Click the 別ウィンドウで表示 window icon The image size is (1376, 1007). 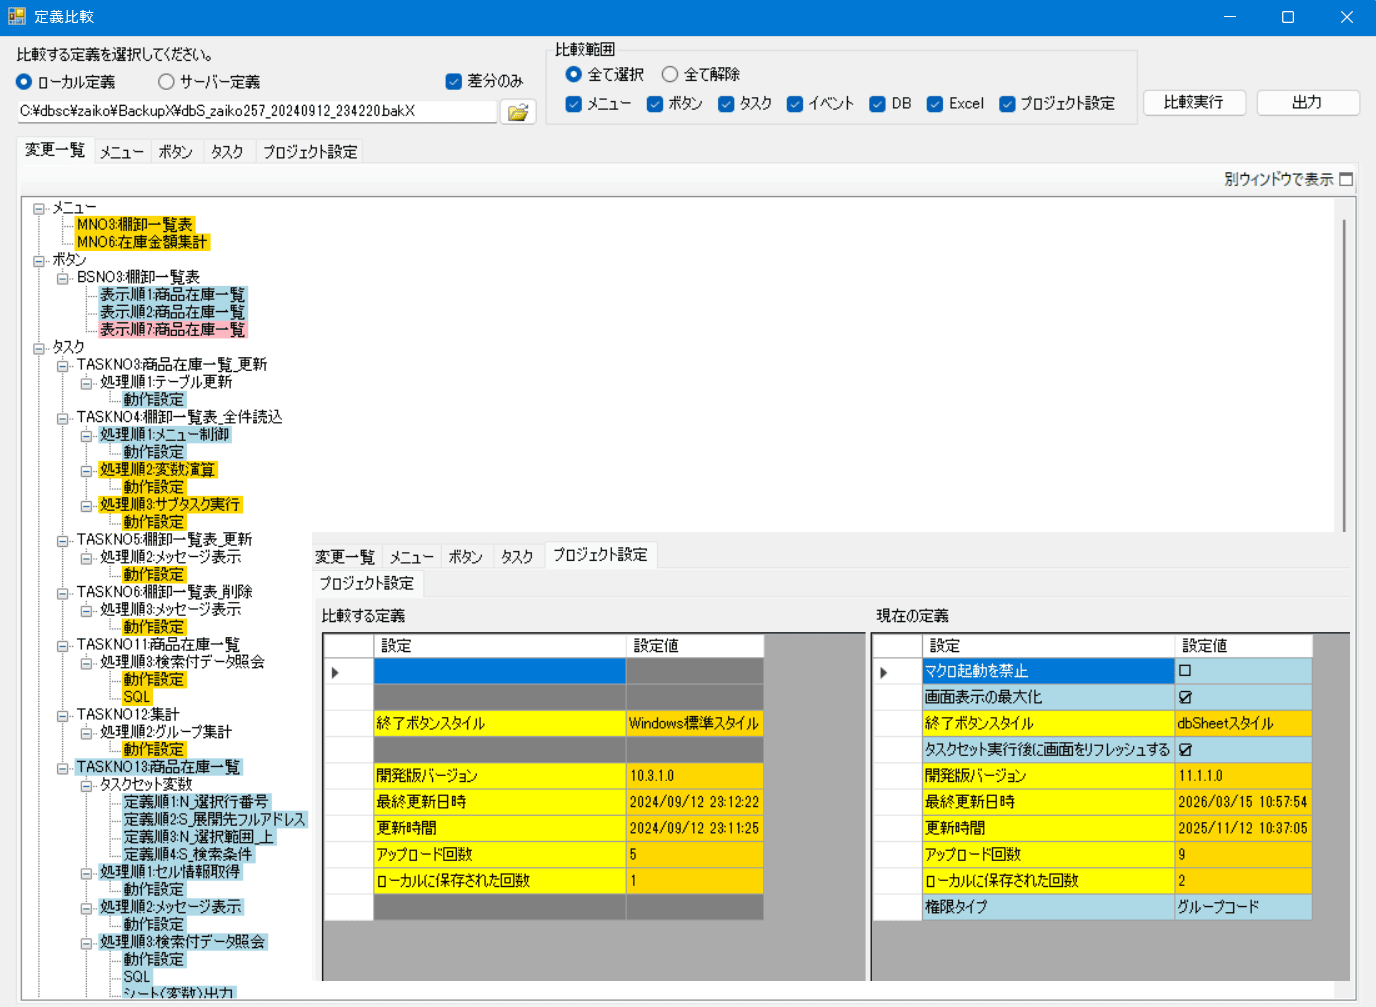tap(1346, 179)
